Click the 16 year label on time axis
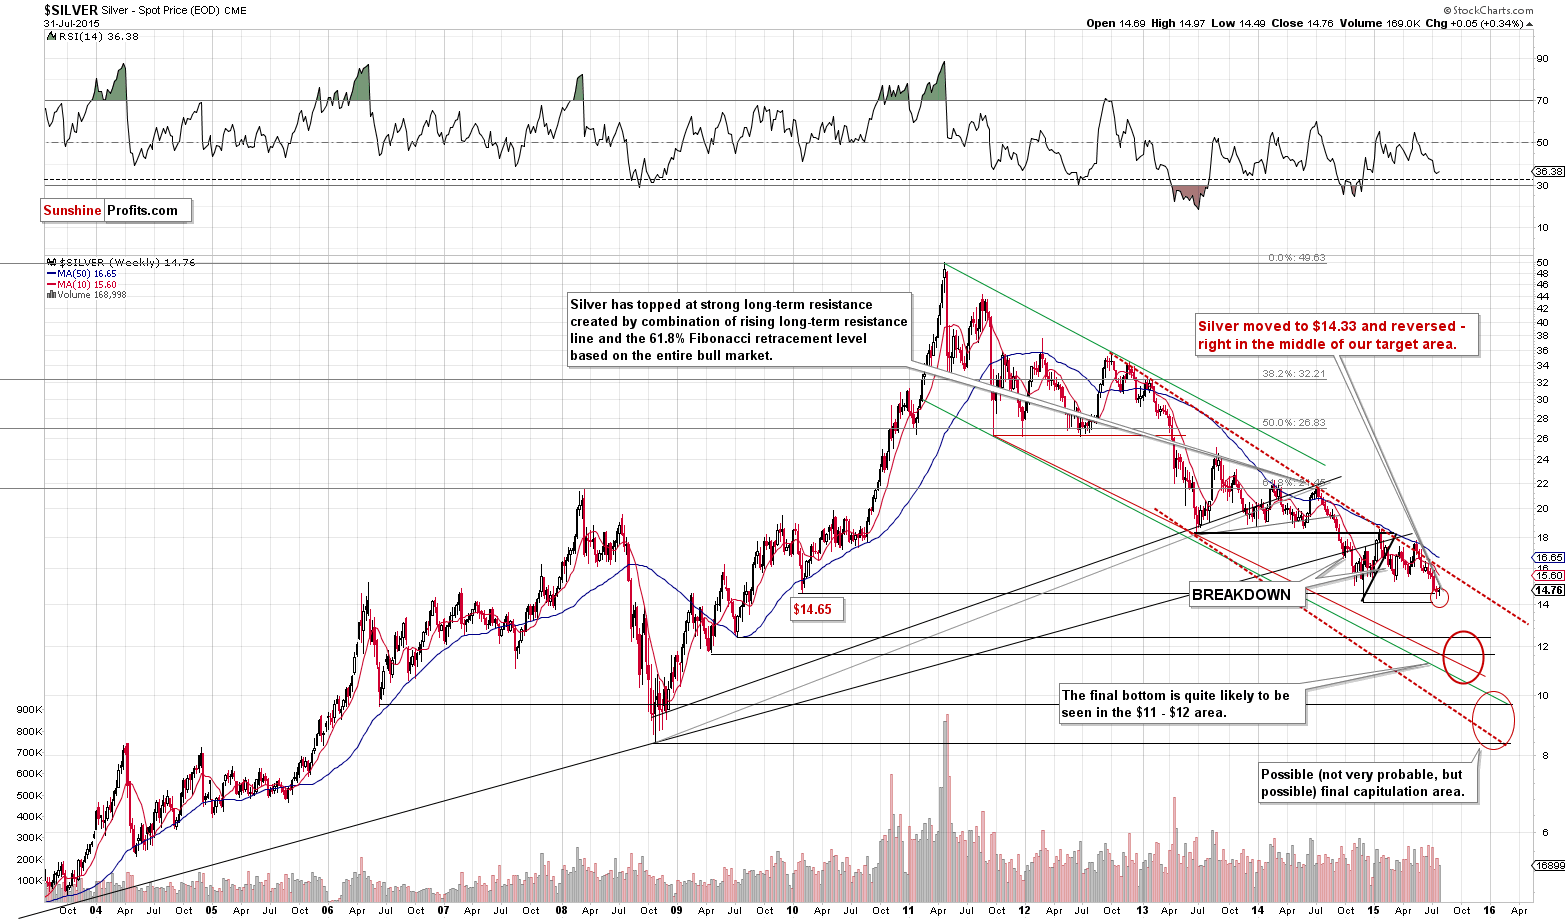 point(1489,910)
